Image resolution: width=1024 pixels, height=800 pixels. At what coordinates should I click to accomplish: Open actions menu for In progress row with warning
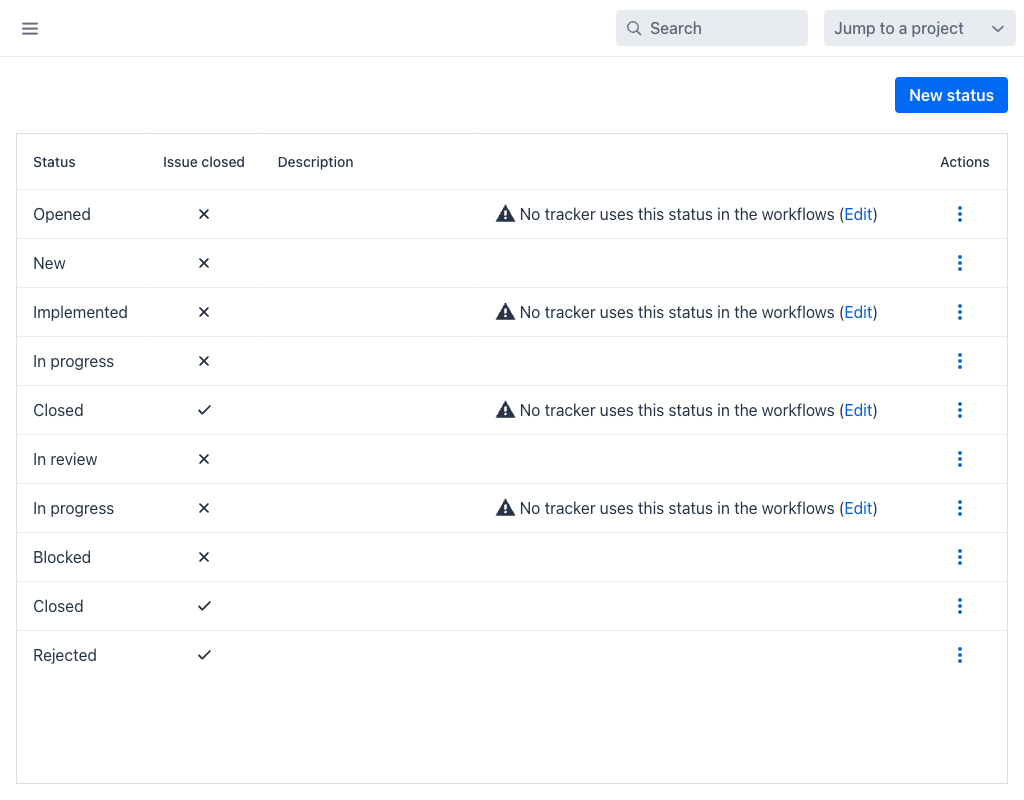(x=959, y=508)
